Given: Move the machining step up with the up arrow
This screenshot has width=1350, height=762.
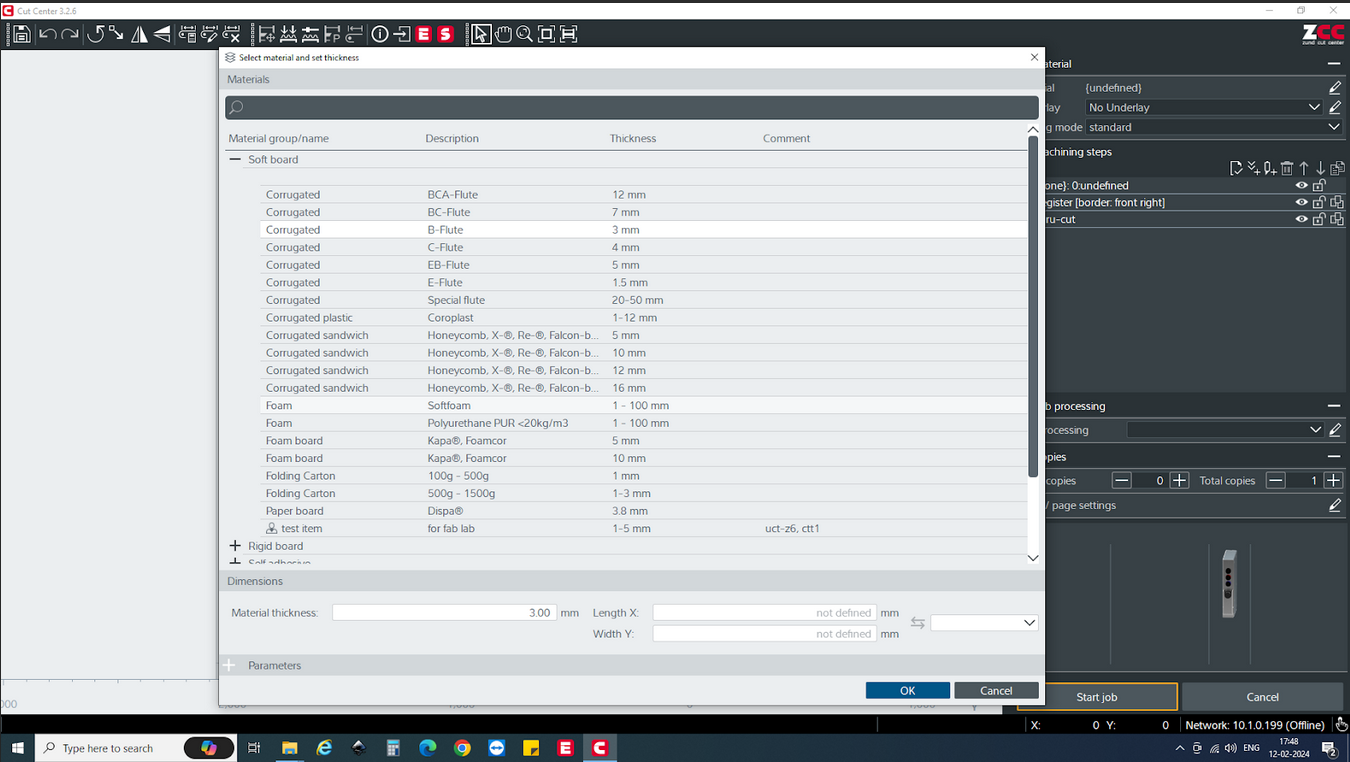Looking at the screenshot, I should coord(1304,168).
